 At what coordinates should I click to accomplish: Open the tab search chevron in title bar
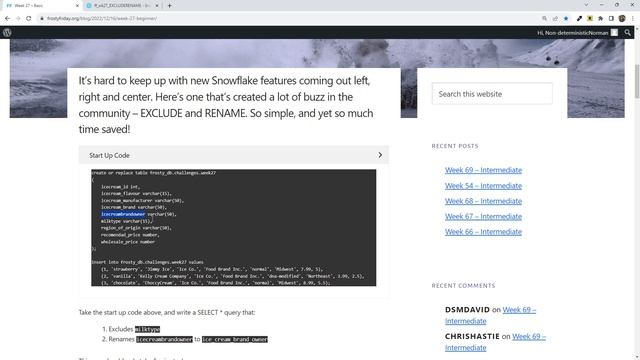586,5
